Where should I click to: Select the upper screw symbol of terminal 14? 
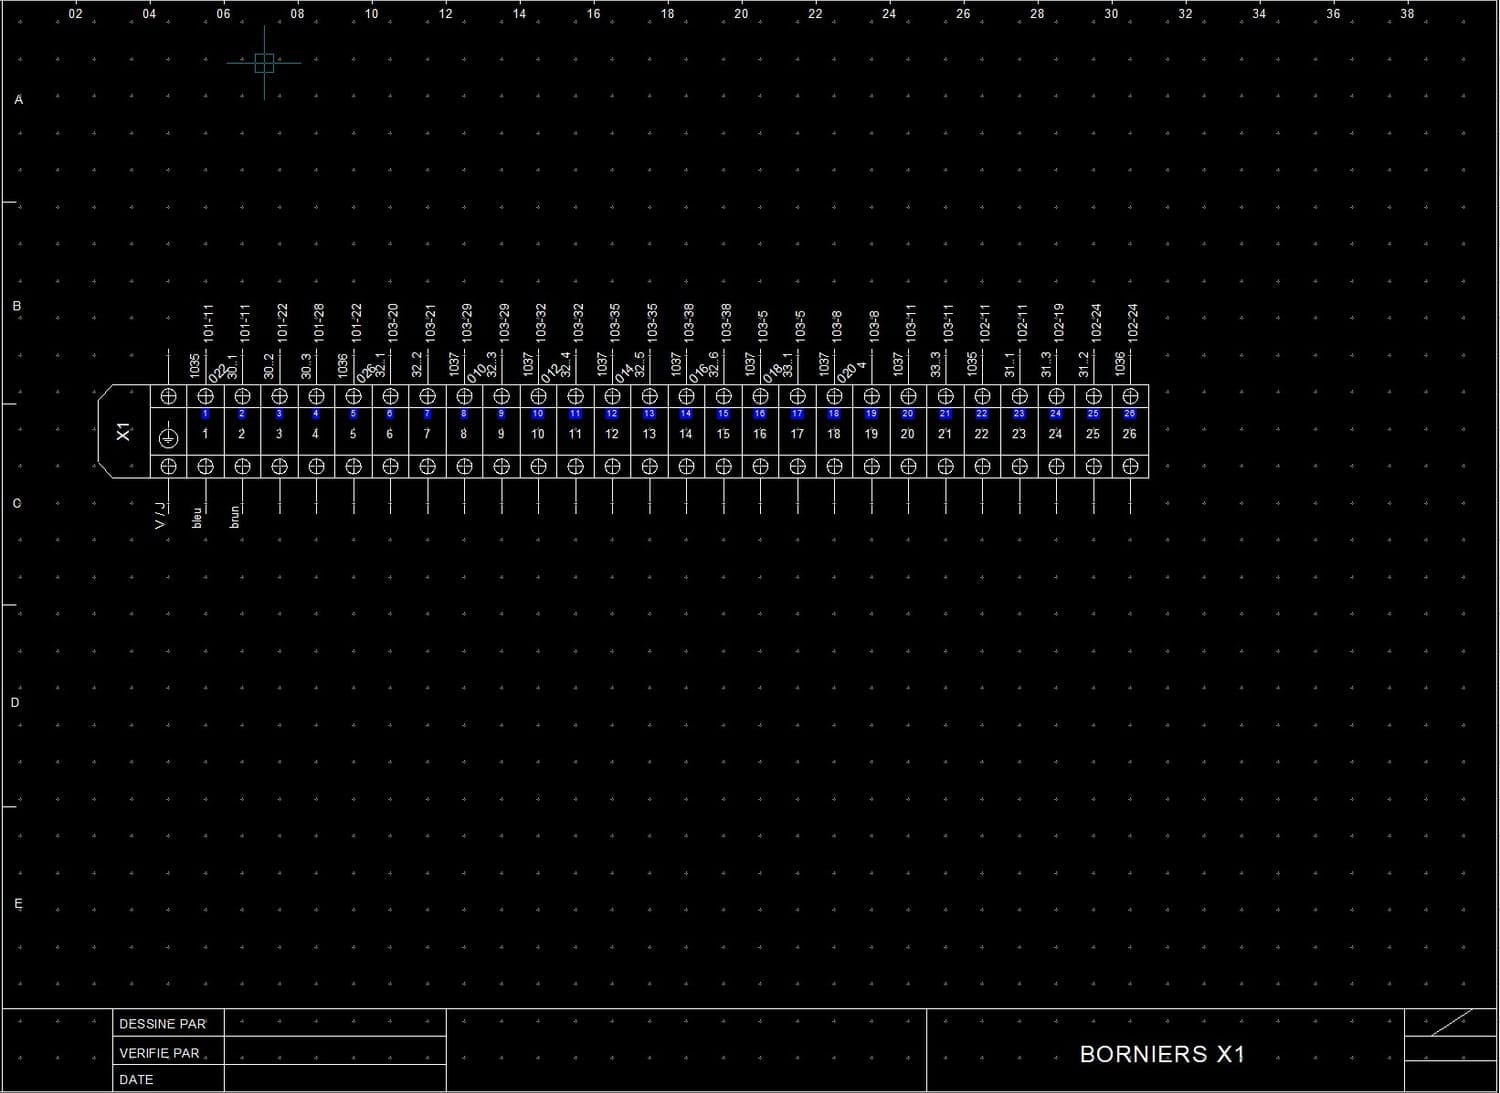pos(686,396)
